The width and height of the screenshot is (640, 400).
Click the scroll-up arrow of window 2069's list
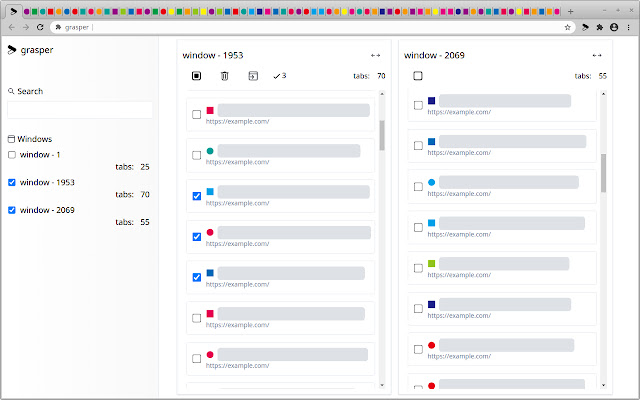(x=603, y=94)
